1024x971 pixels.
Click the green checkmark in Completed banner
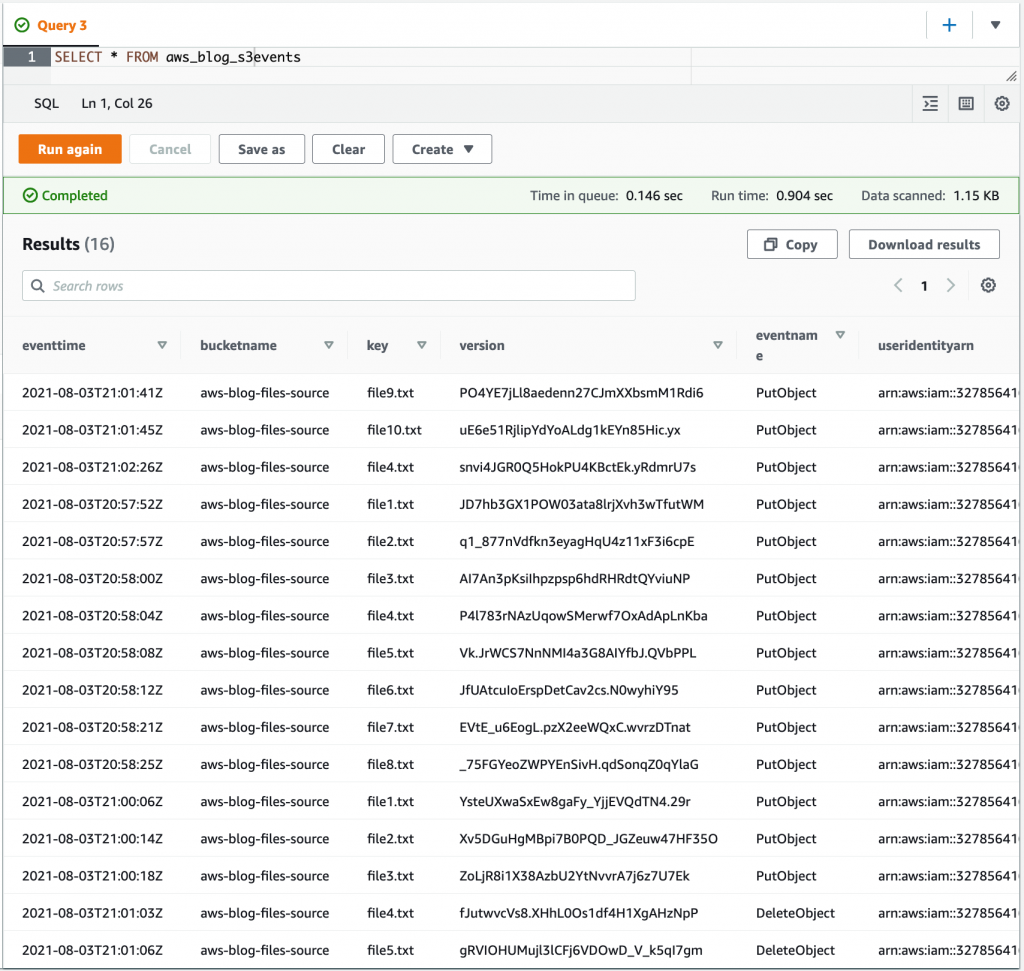[x=28, y=195]
